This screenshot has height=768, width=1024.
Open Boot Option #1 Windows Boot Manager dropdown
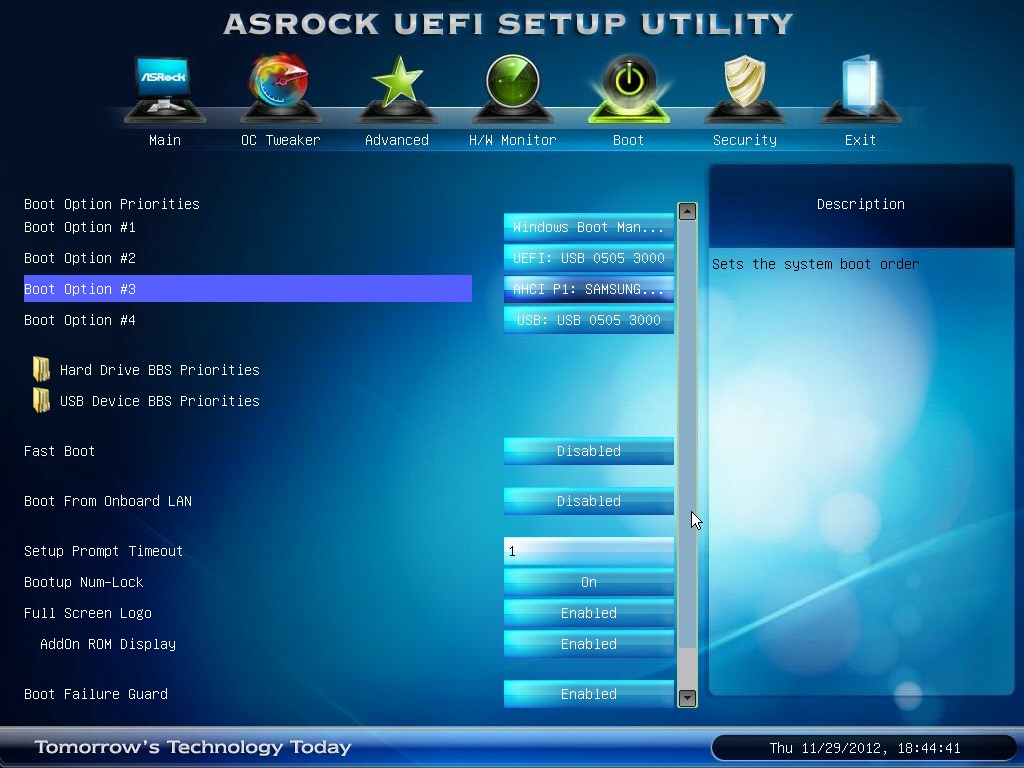pos(588,227)
